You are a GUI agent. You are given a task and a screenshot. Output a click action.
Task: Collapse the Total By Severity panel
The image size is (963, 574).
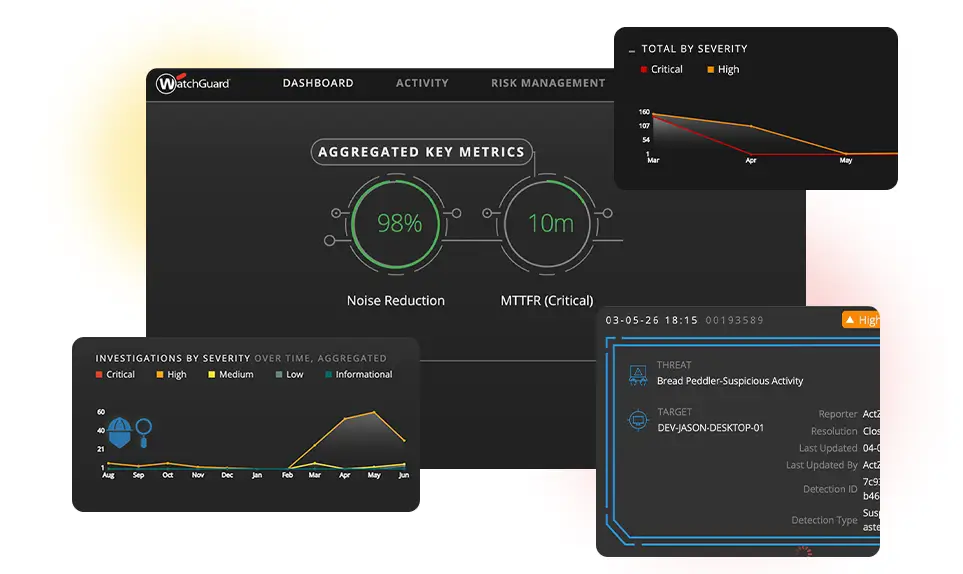[x=632, y=50]
